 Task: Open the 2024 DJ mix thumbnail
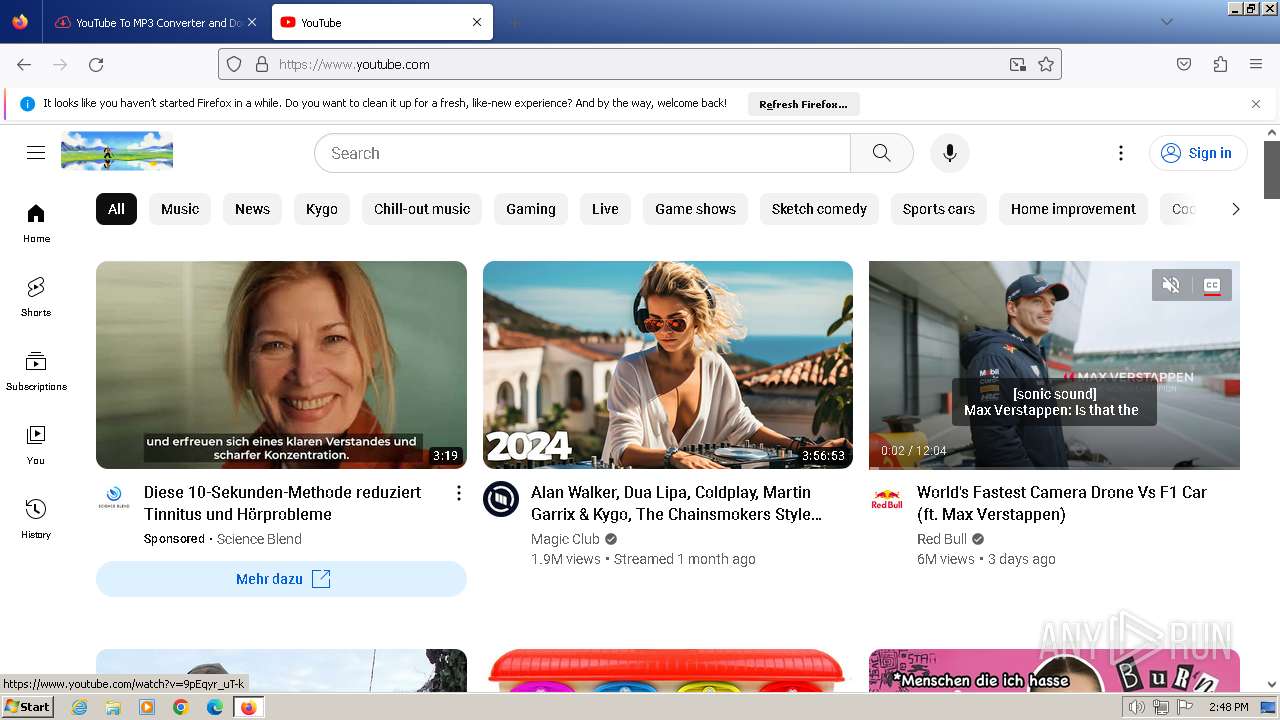click(x=668, y=365)
